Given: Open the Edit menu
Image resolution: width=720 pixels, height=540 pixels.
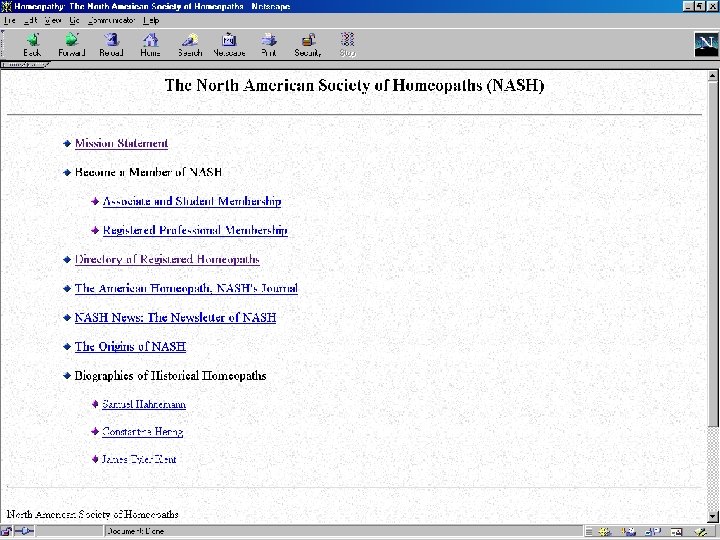Looking at the screenshot, I should pos(30,21).
